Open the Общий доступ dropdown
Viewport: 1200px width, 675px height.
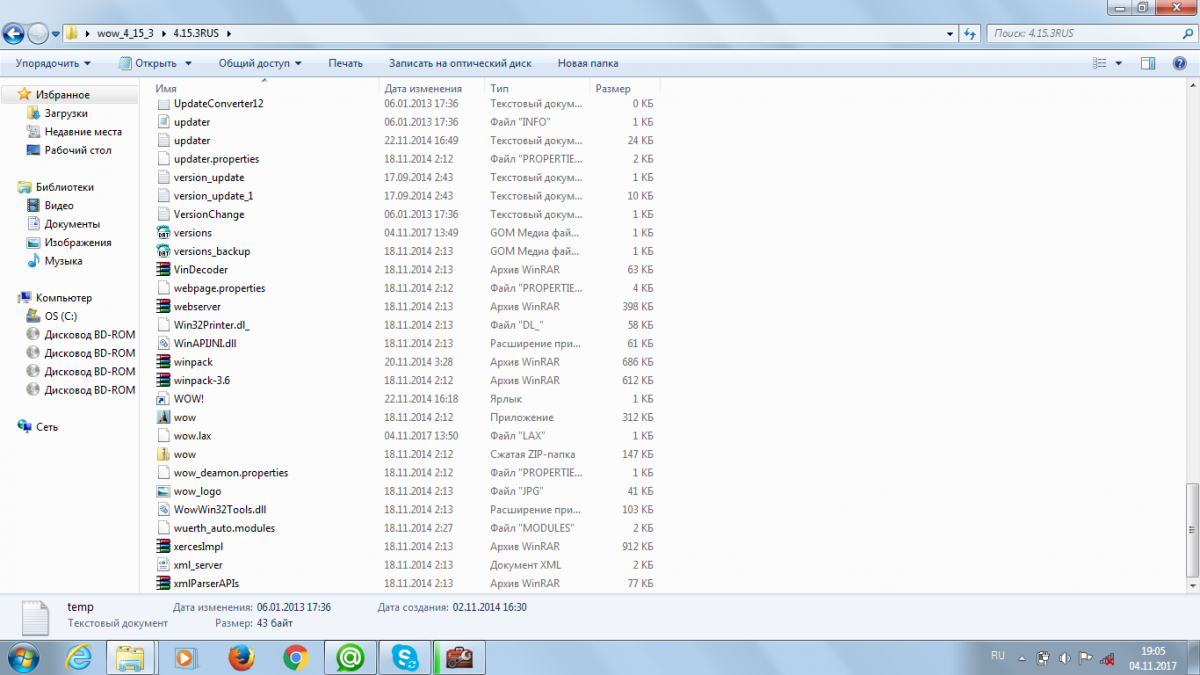[x=260, y=63]
